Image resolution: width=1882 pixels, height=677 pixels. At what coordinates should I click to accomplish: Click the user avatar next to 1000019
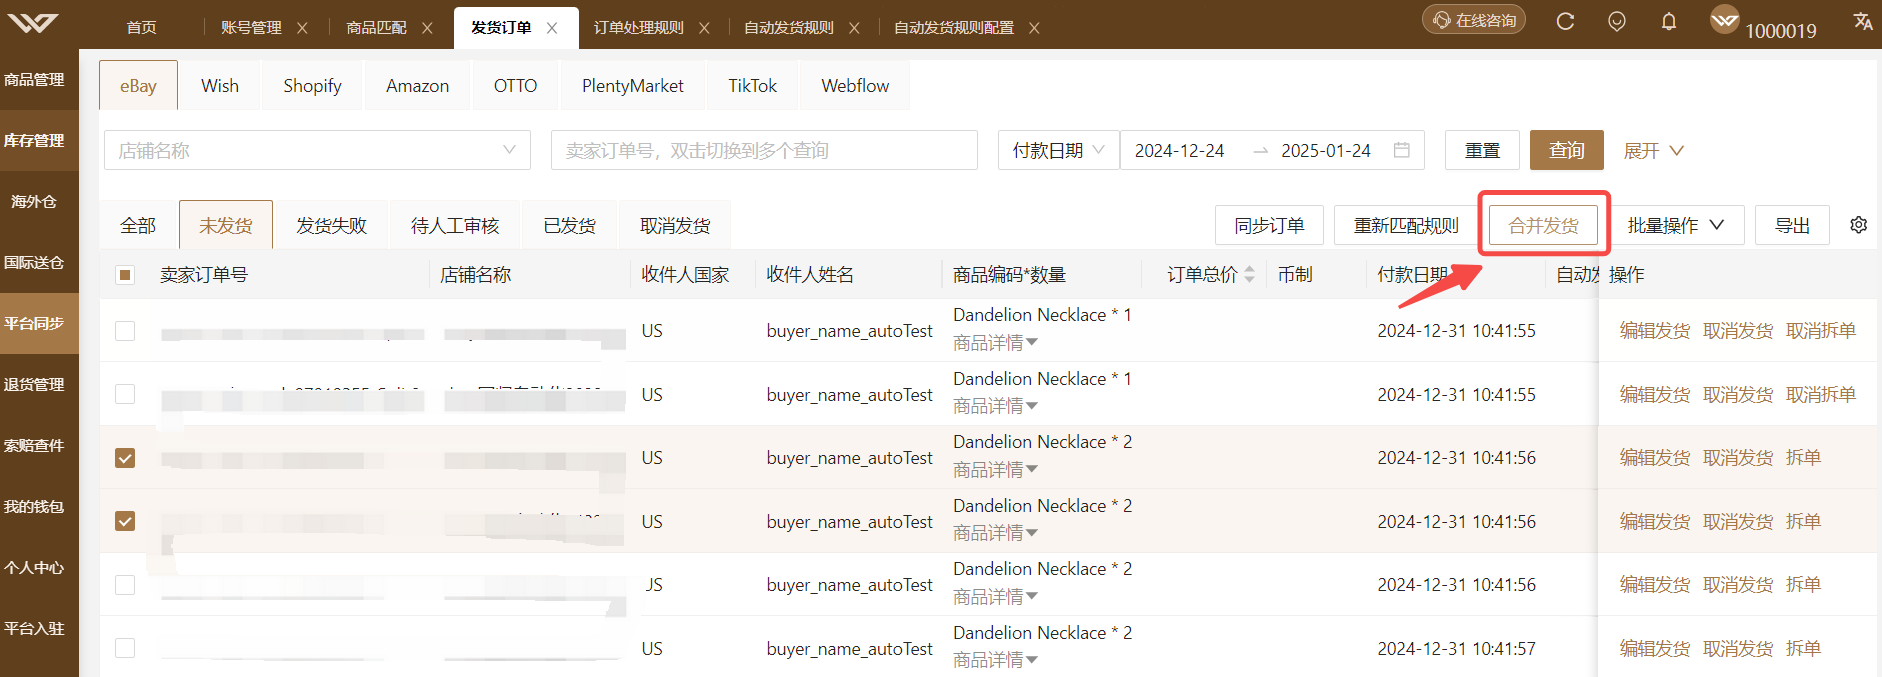click(x=1725, y=20)
